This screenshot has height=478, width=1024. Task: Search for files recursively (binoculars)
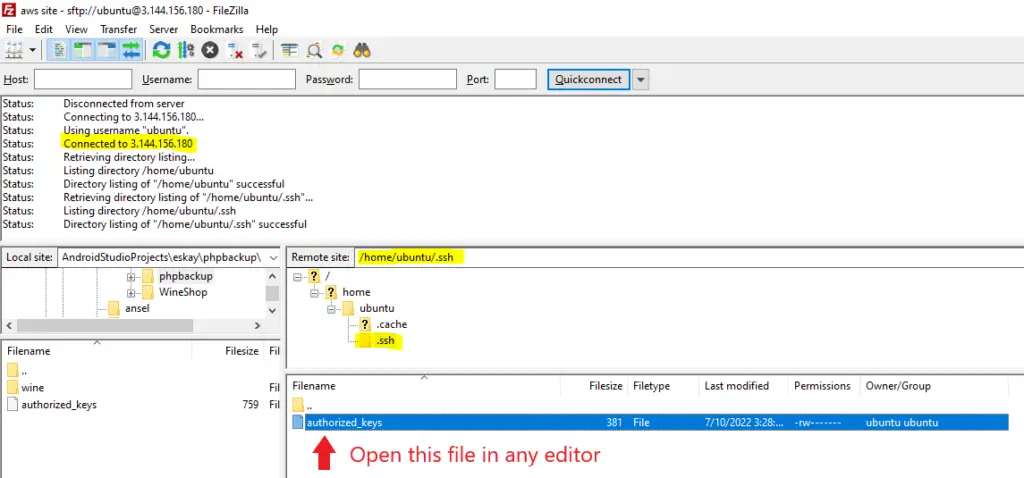click(x=362, y=50)
